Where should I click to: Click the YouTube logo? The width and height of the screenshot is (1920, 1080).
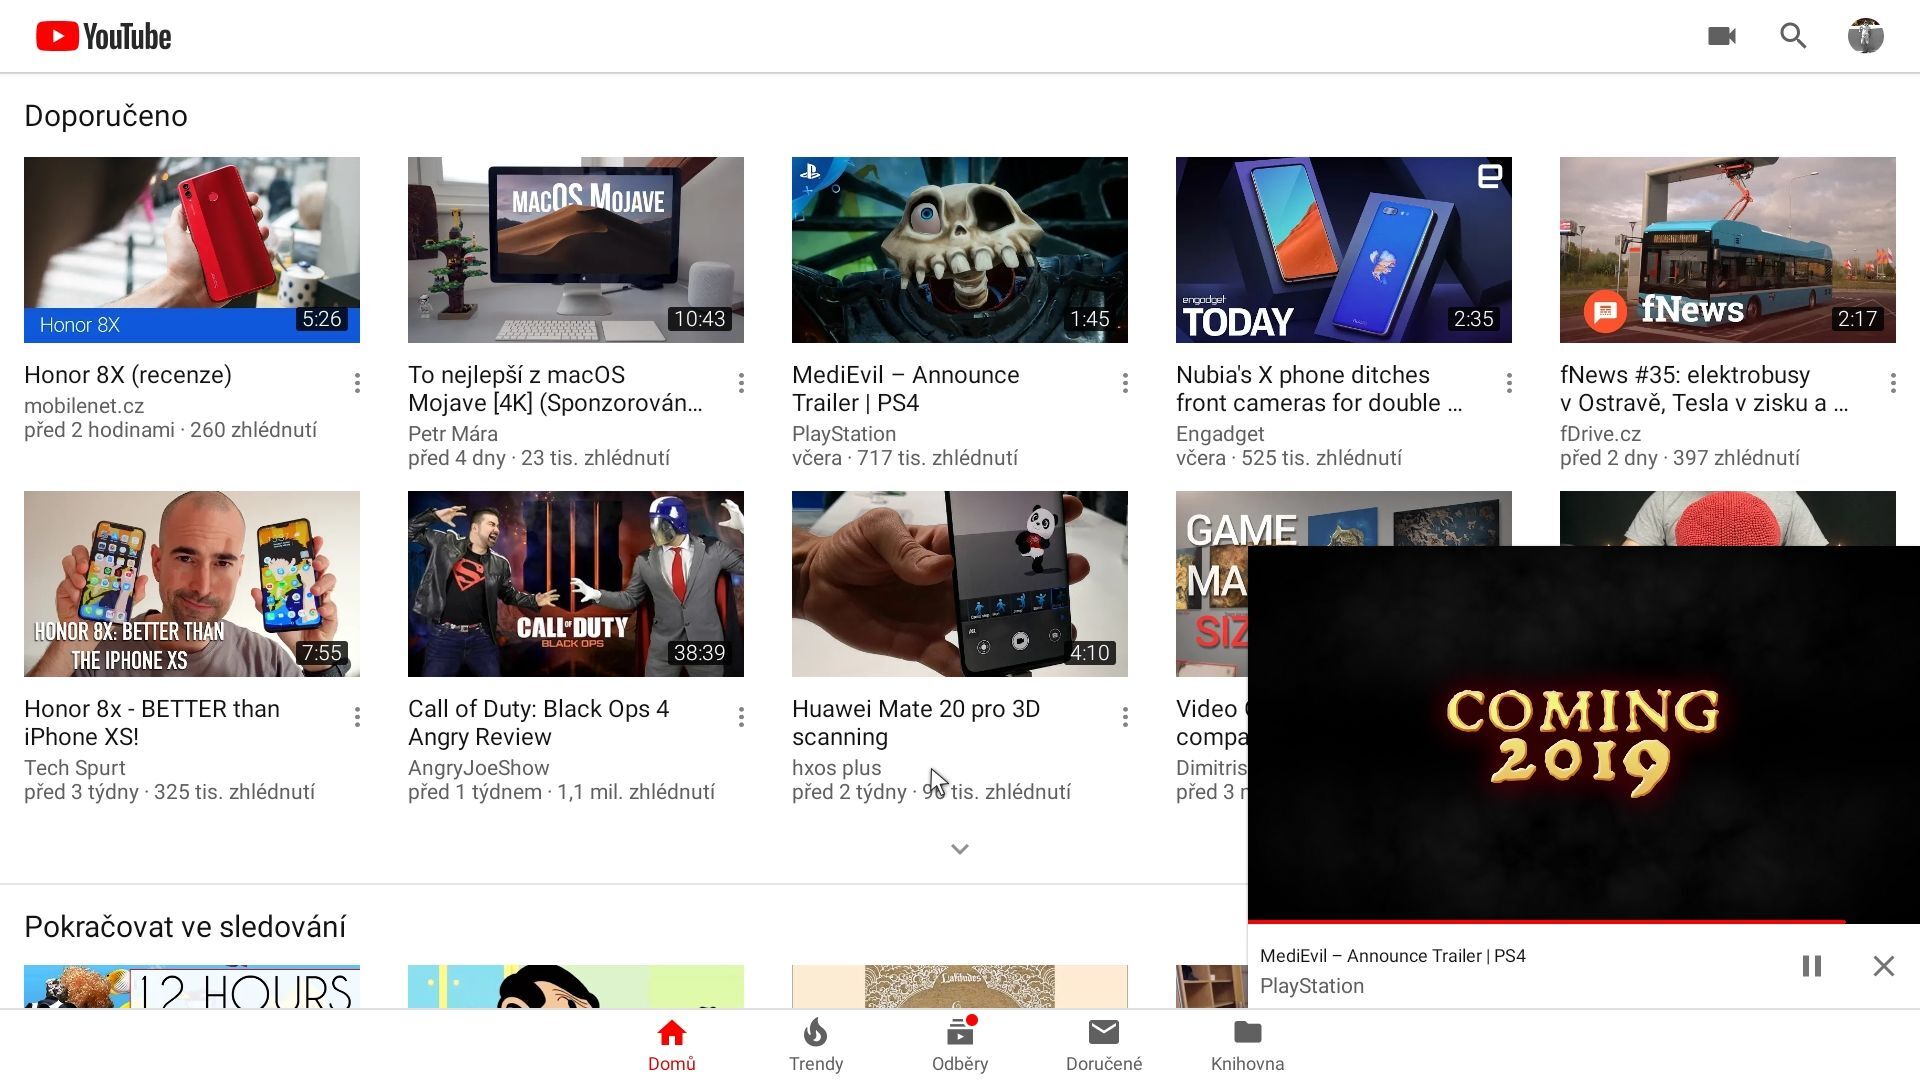(x=104, y=37)
